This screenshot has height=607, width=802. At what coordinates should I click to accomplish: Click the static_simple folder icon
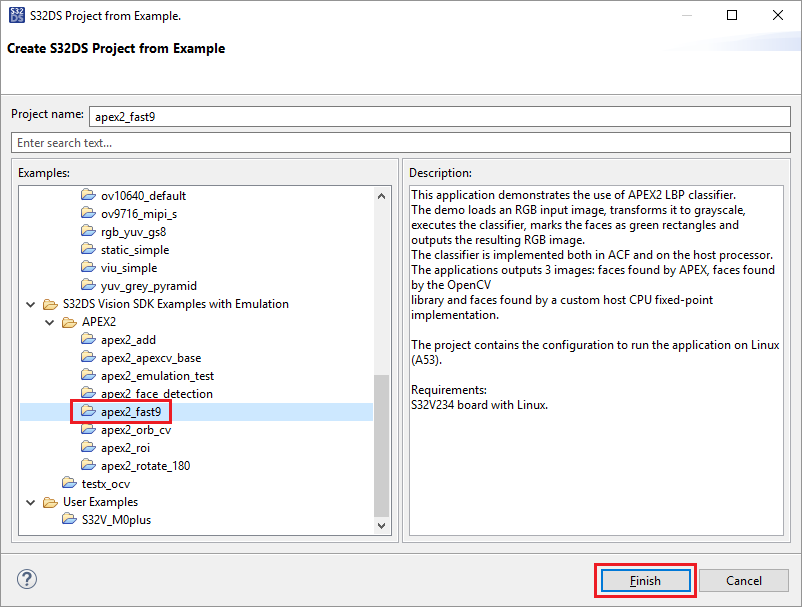(x=88, y=249)
